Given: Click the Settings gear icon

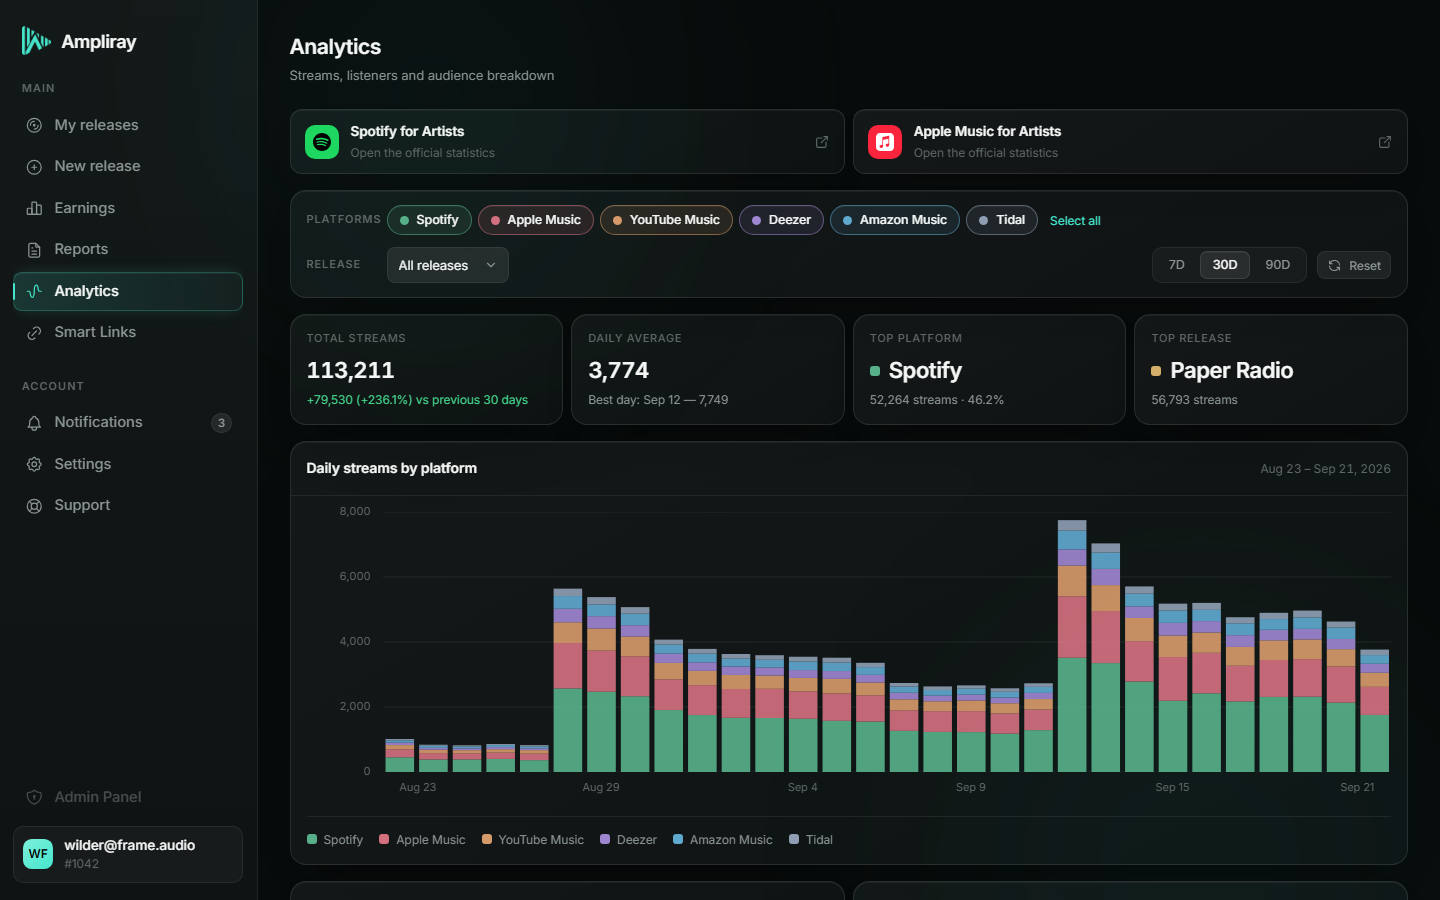Looking at the screenshot, I should (x=34, y=464).
